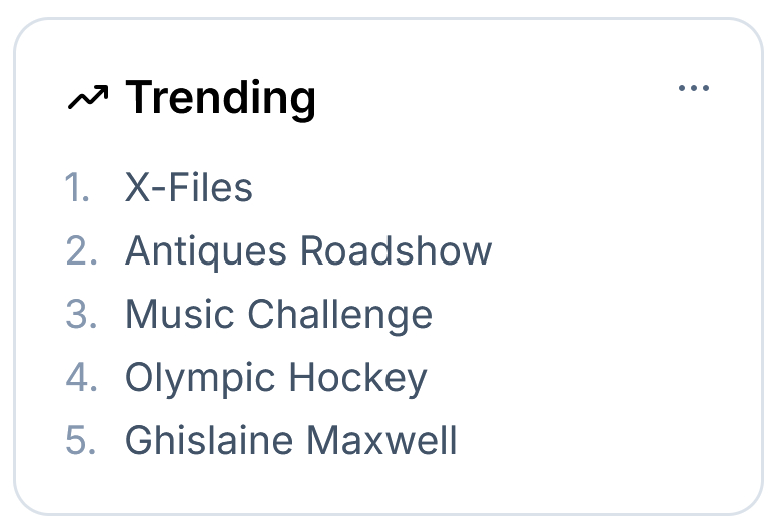Click rank number 1 beside X-Files
The height and width of the screenshot is (522, 771).
[78, 188]
